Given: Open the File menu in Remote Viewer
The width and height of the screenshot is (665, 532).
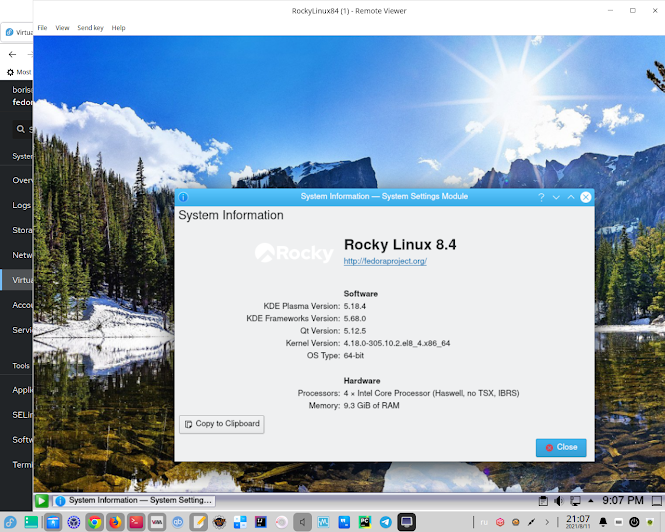Looking at the screenshot, I should [42, 28].
